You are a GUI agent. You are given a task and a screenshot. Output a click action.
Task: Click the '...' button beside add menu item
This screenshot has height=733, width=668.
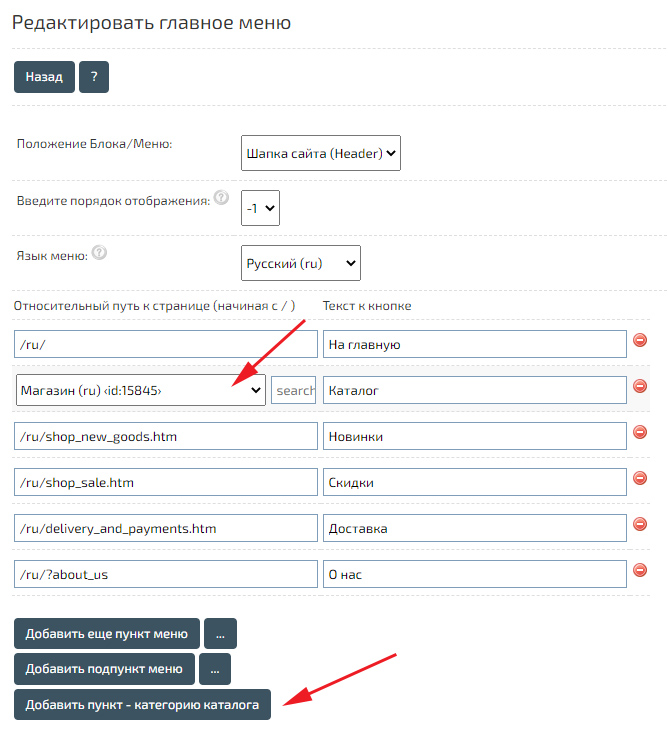[x=220, y=634]
